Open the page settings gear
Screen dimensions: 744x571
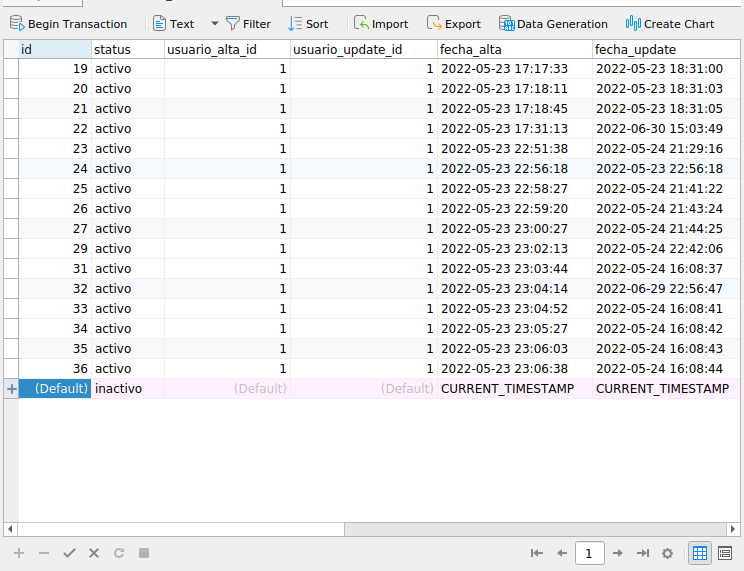pyautogui.click(x=668, y=553)
